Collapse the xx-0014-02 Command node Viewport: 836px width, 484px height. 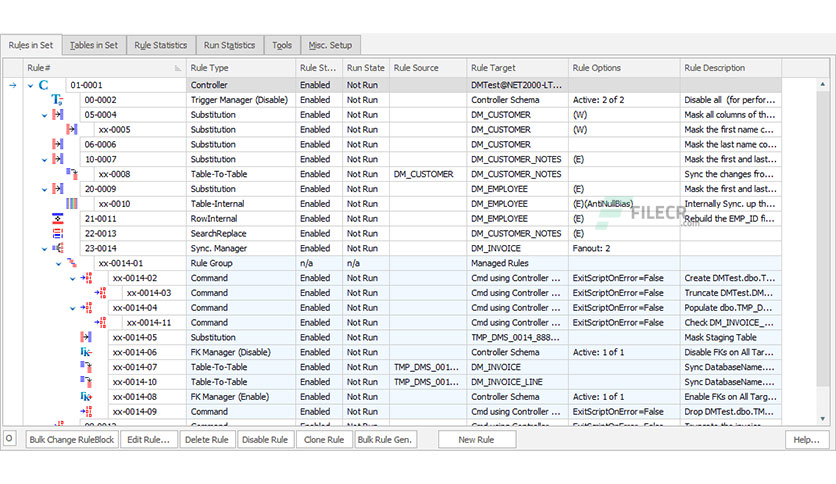point(73,278)
